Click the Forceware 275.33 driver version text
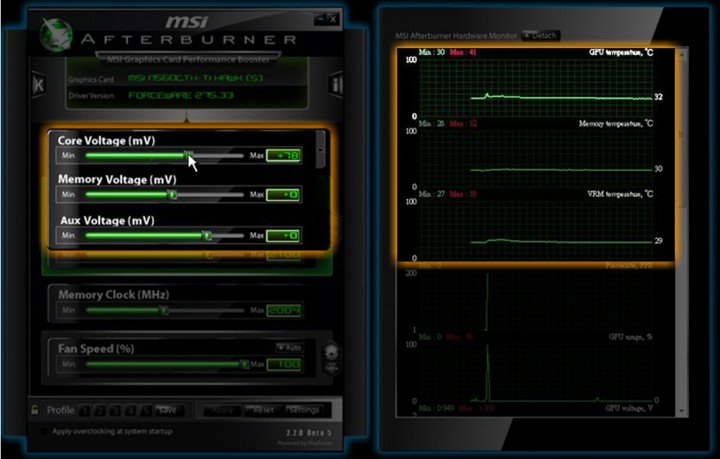This screenshot has width=720, height=459. pos(181,95)
